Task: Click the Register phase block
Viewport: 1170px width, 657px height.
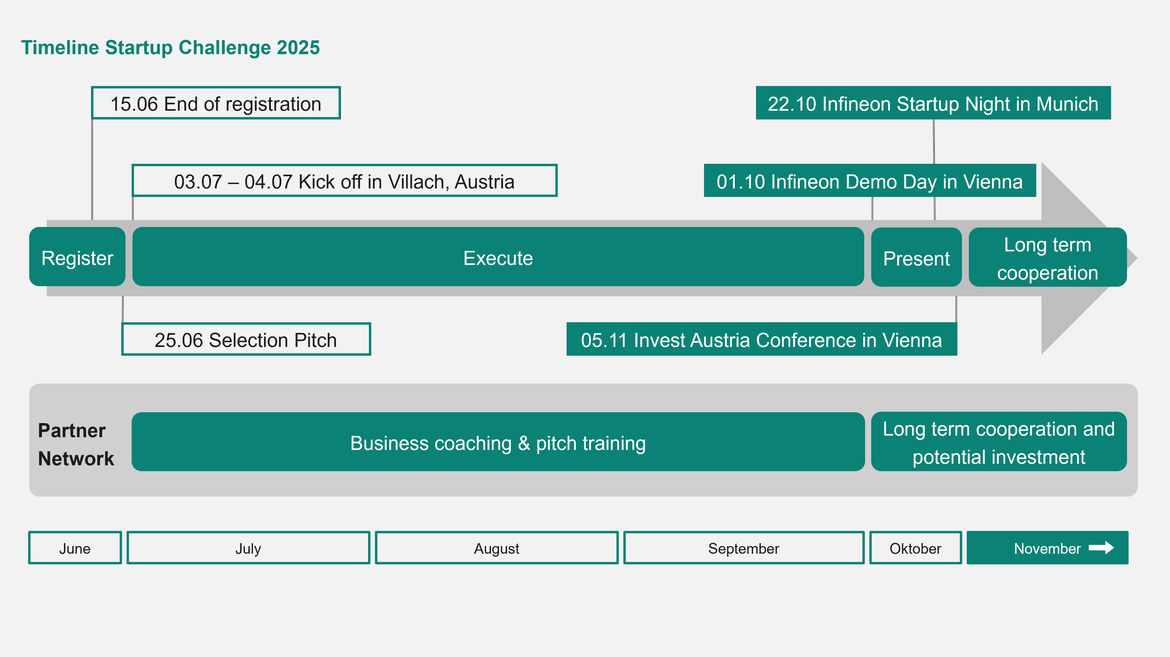Action: click(x=77, y=258)
